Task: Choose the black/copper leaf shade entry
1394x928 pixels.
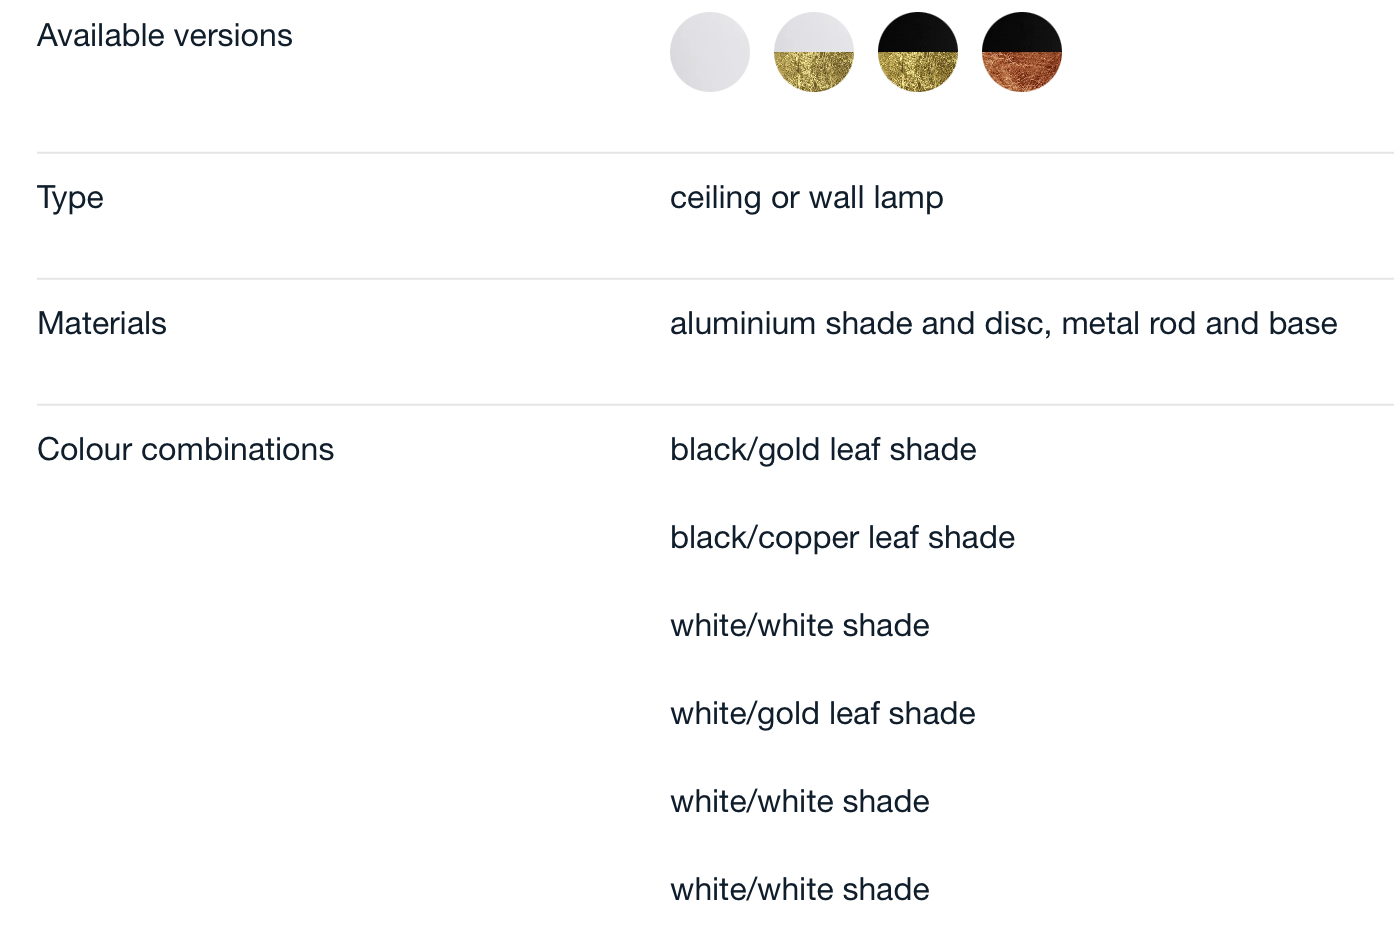Action: pyautogui.click(x=843, y=538)
